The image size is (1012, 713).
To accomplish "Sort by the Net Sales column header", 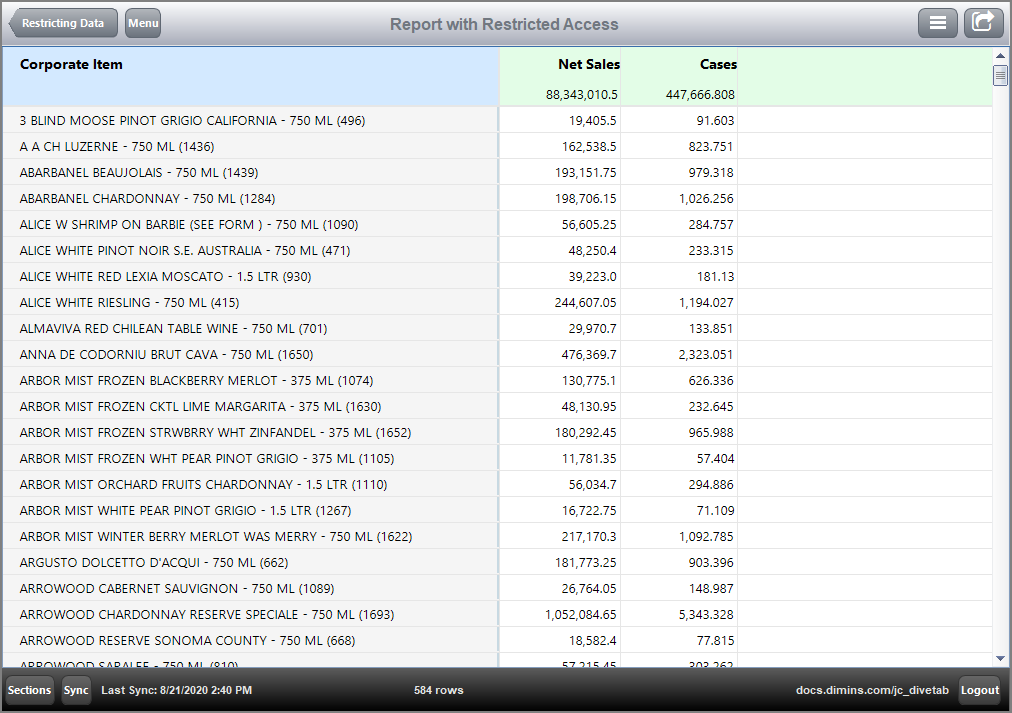I will point(586,65).
